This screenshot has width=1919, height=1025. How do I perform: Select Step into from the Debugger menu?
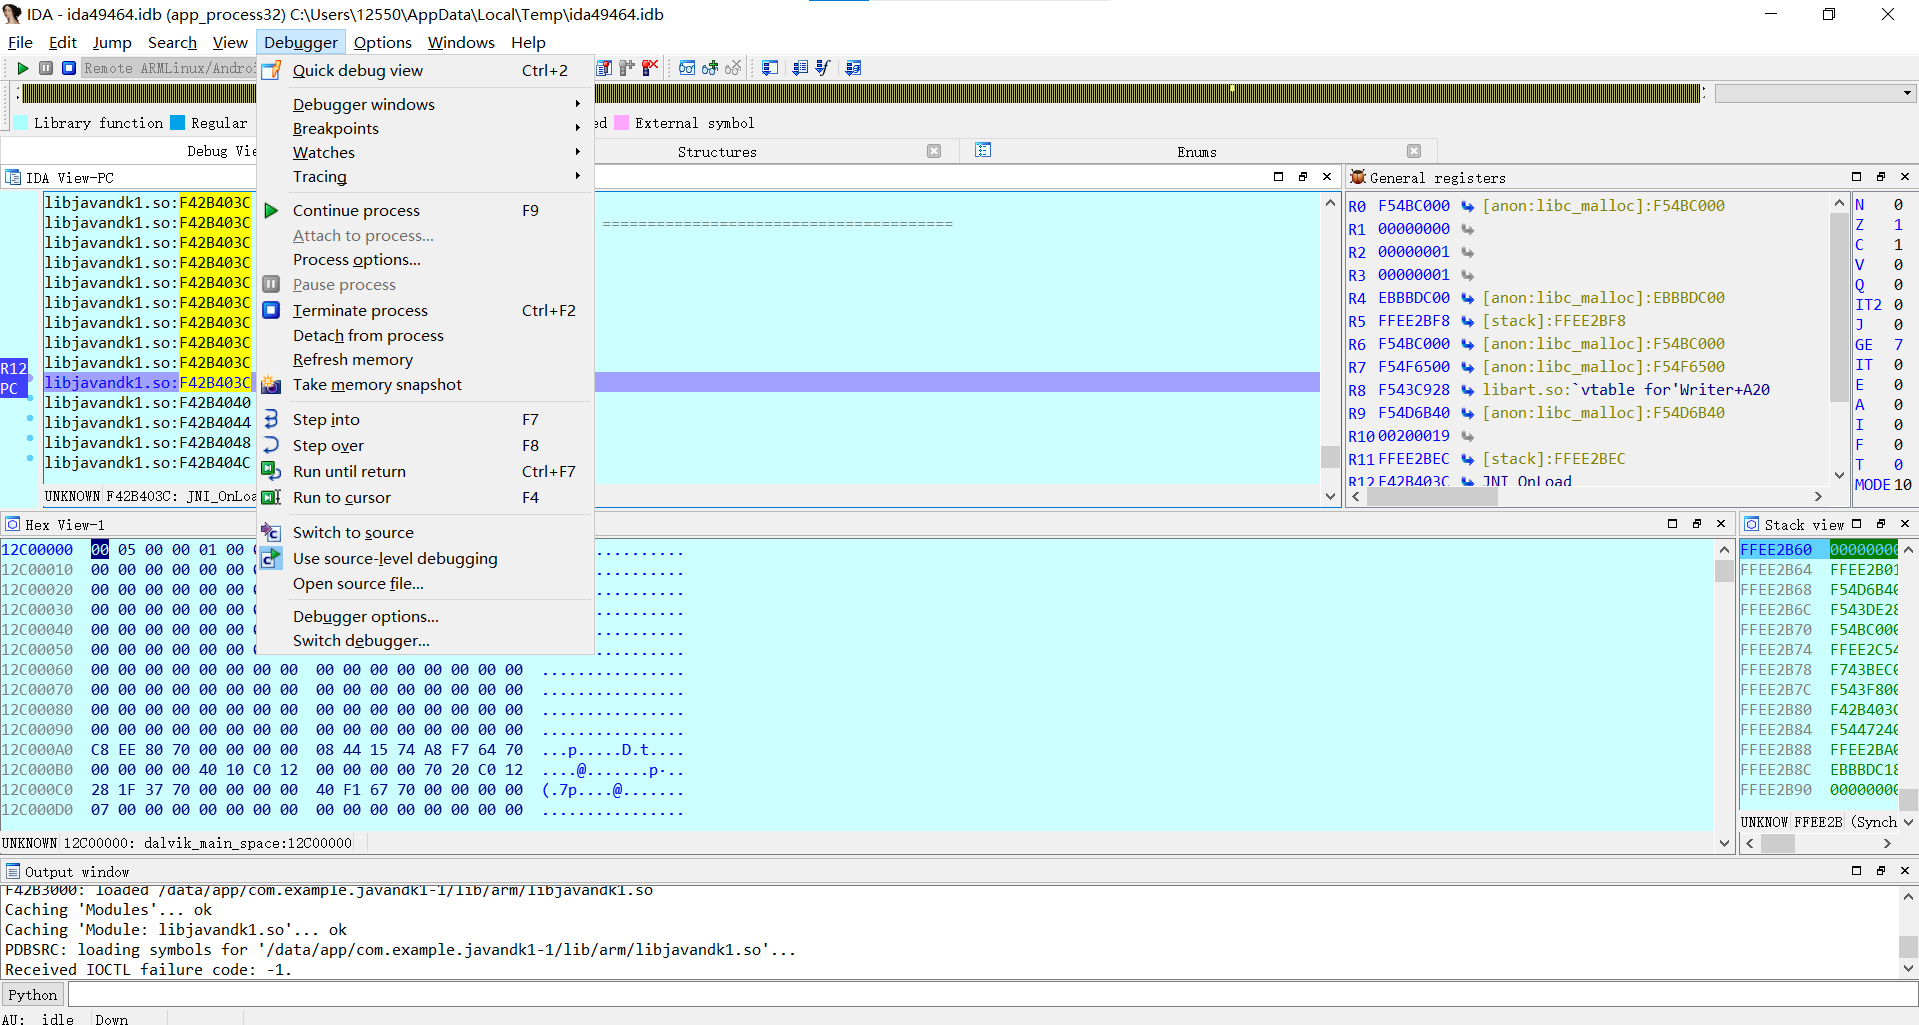coord(326,420)
